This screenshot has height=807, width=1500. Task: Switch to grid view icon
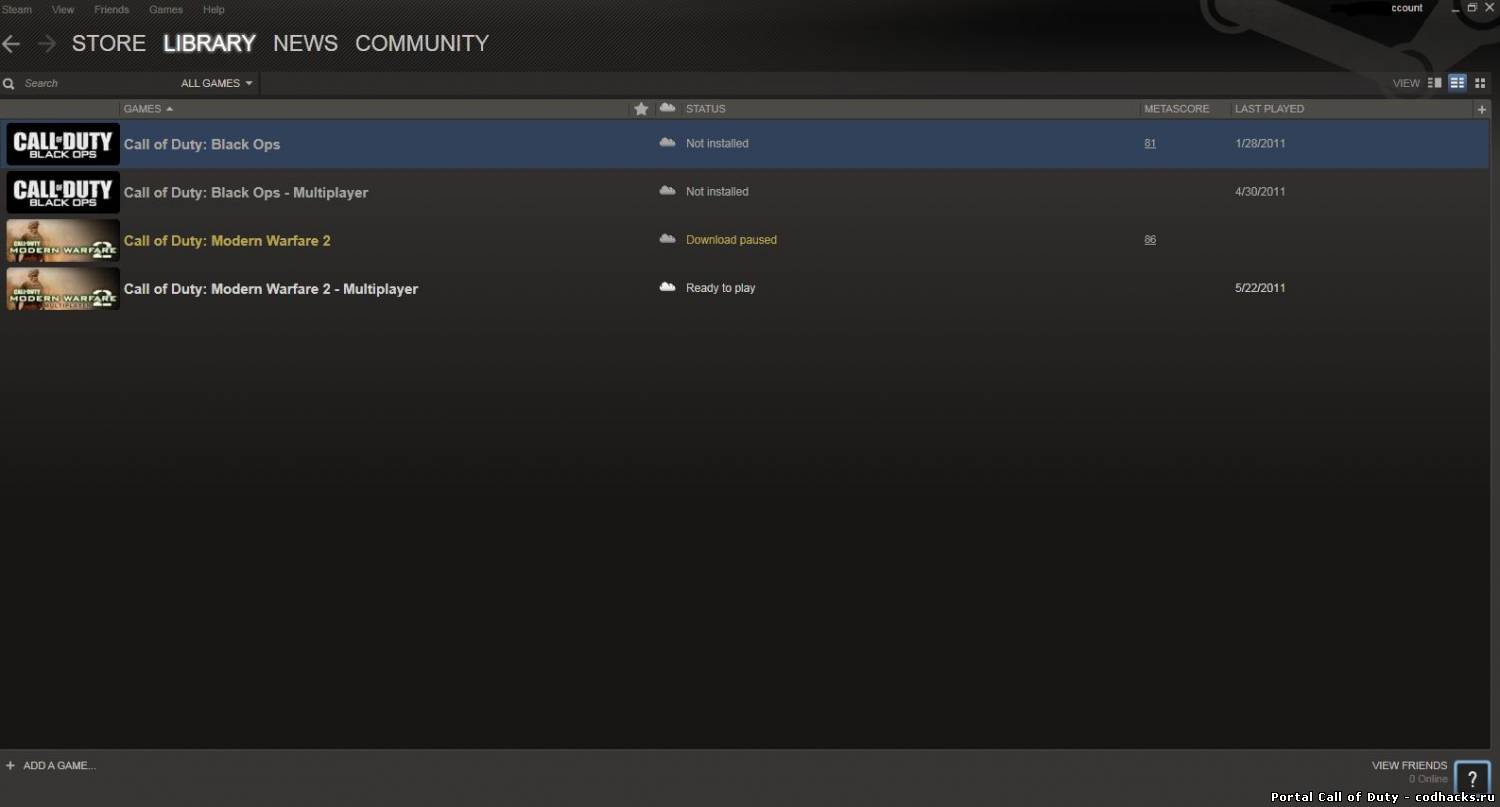[1480, 83]
